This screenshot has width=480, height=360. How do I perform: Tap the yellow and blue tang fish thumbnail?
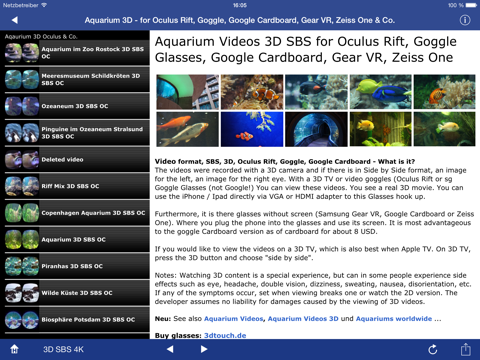click(381, 92)
